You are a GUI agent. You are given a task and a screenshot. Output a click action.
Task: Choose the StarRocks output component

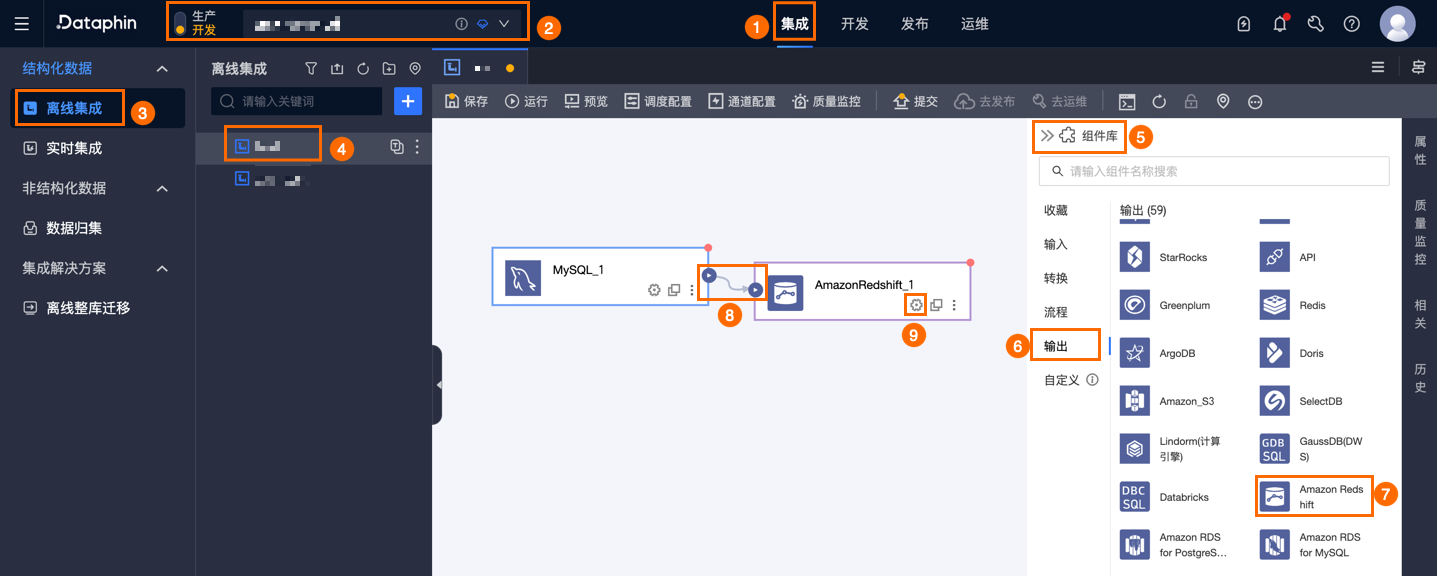point(1165,257)
